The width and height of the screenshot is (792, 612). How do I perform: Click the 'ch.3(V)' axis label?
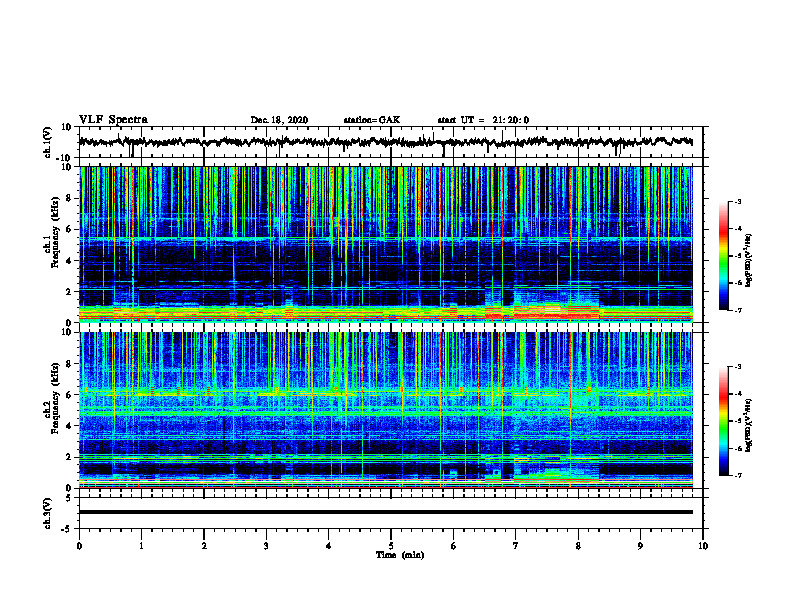pyautogui.click(x=48, y=513)
